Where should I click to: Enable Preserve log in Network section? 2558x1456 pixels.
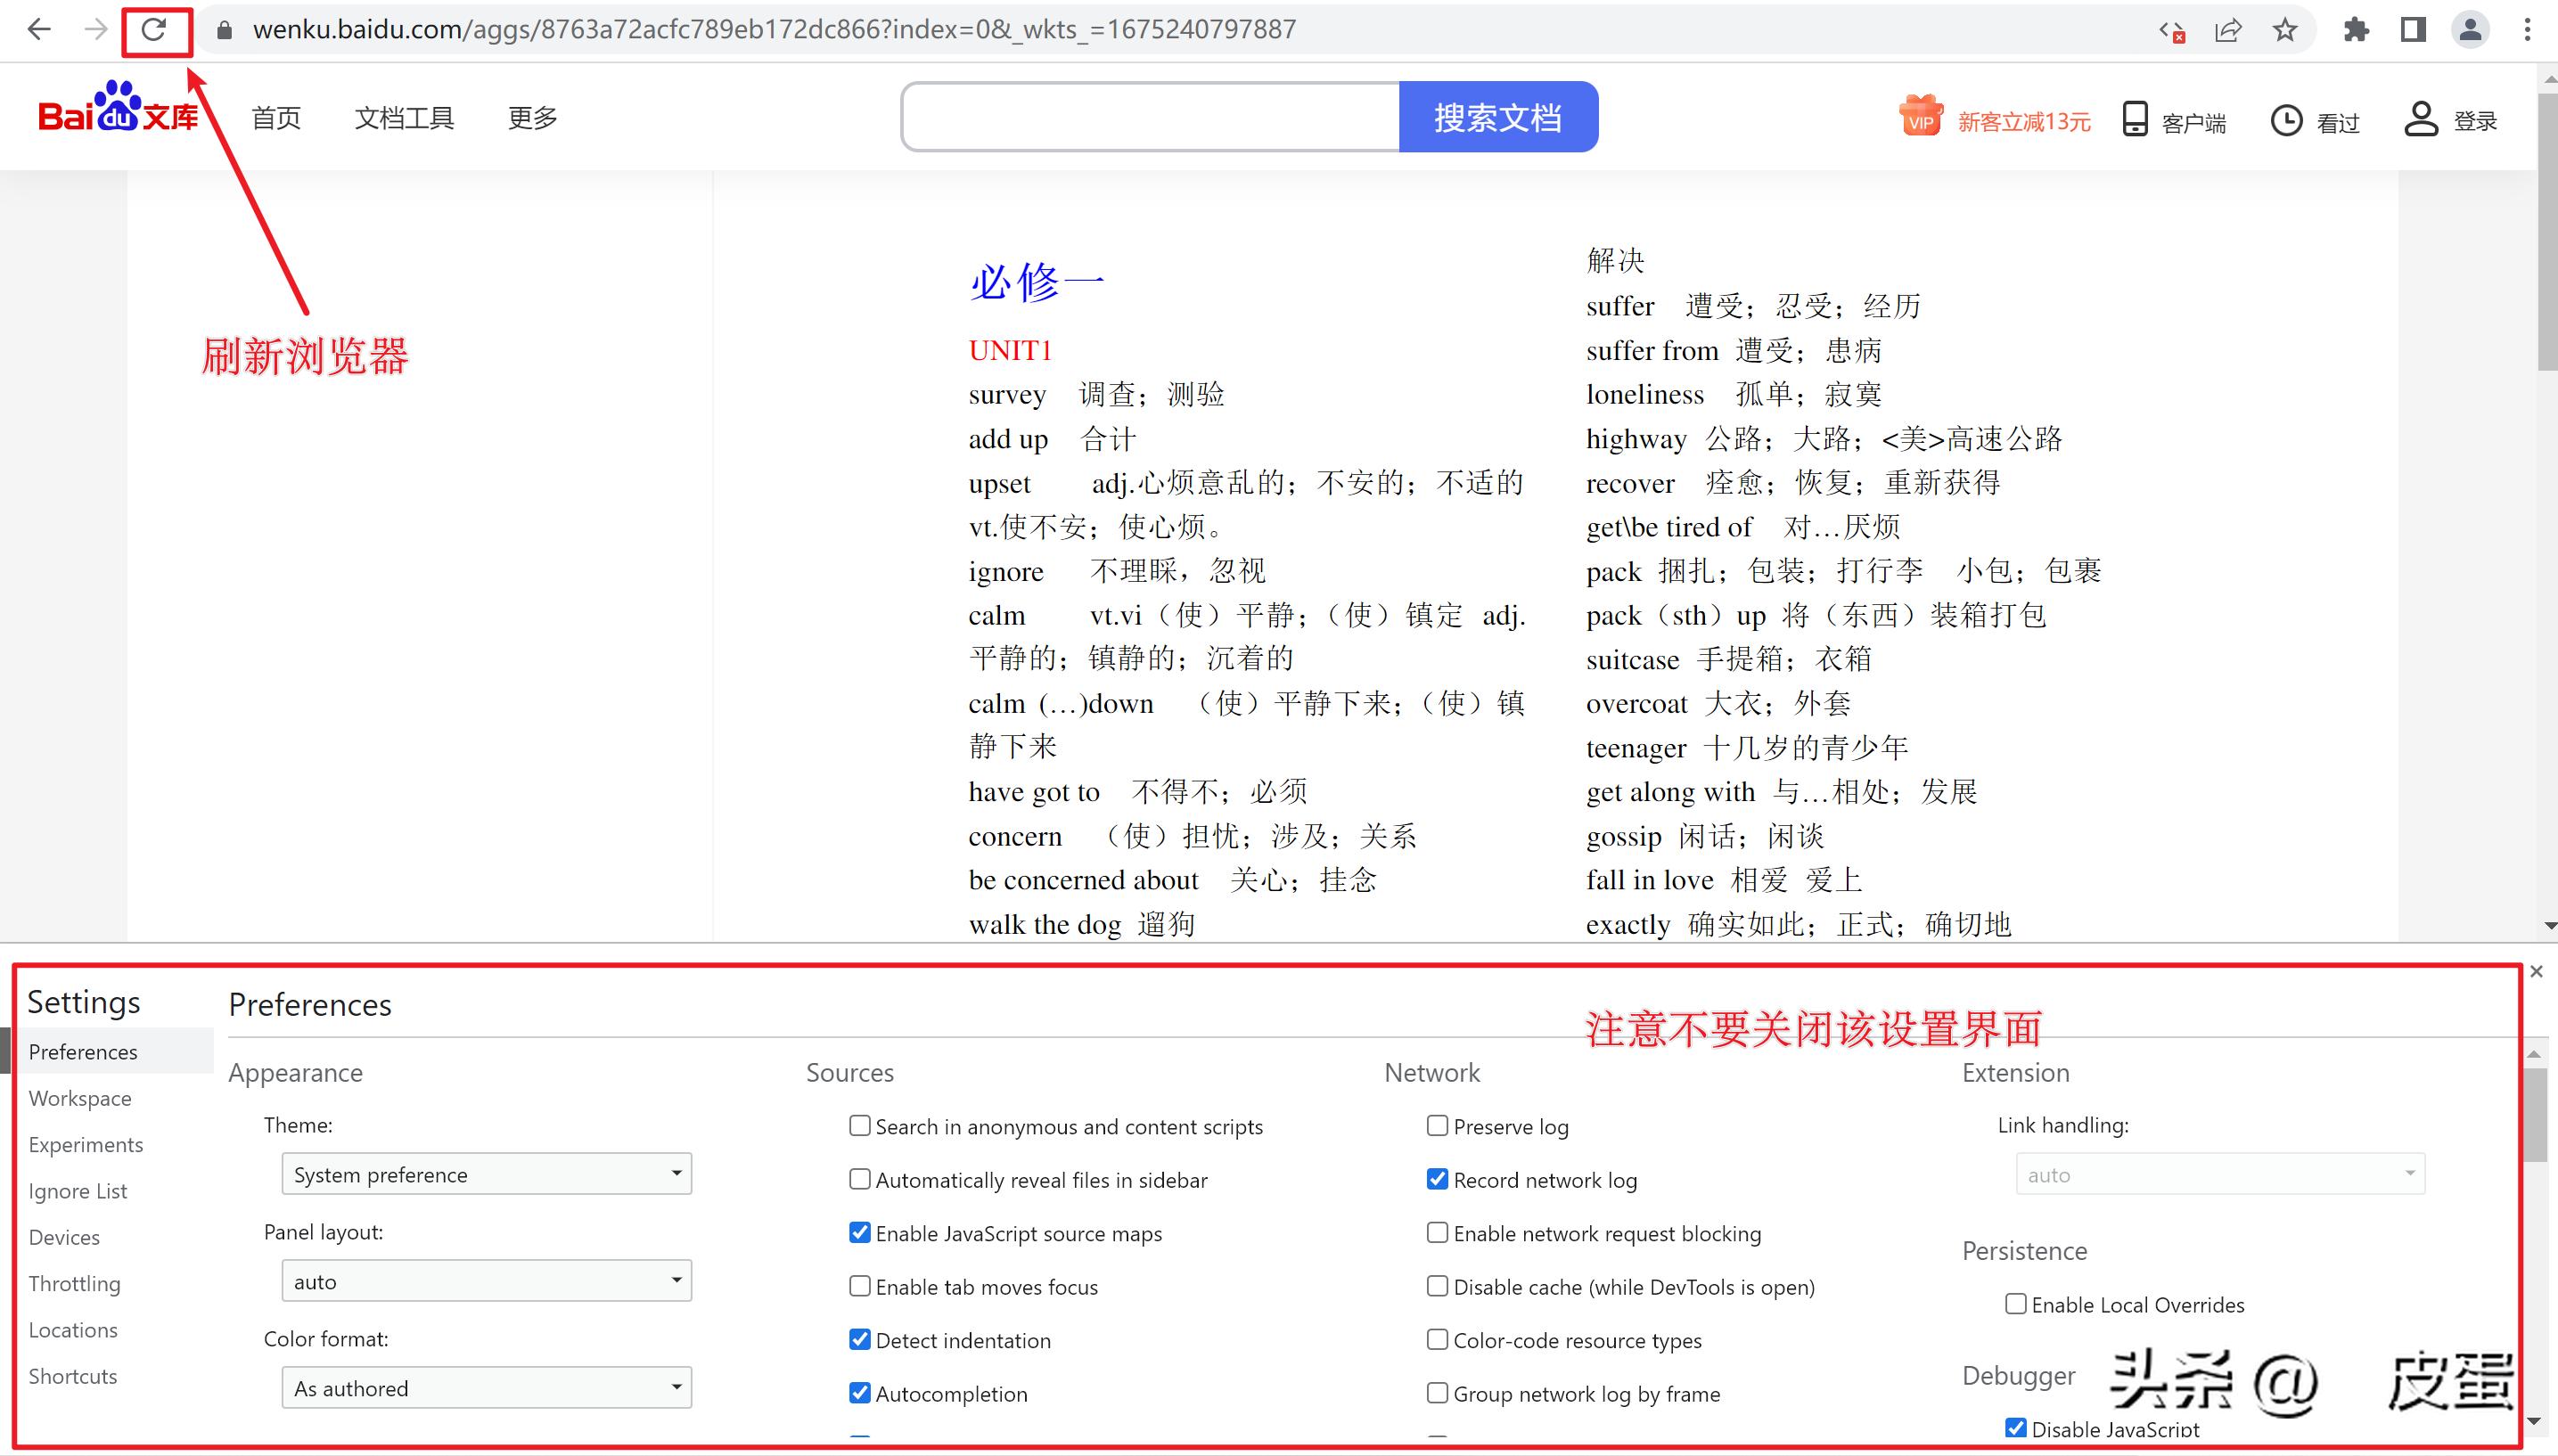pyautogui.click(x=1437, y=1125)
